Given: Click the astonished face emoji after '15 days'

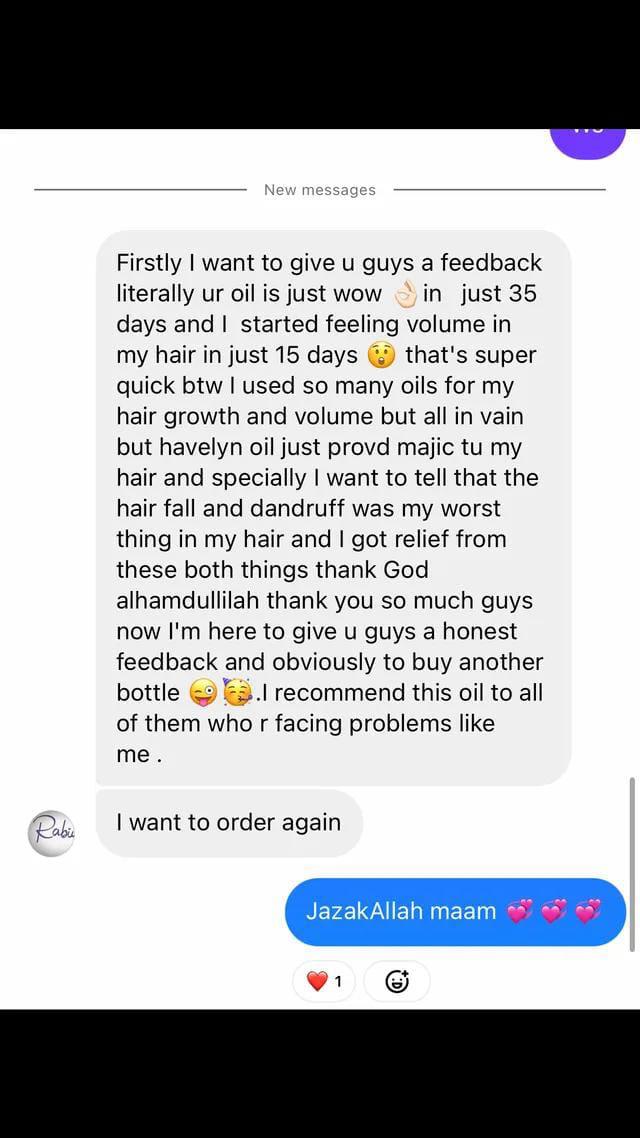Looking at the screenshot, I should pyautogui.click(x=381, y=356).
